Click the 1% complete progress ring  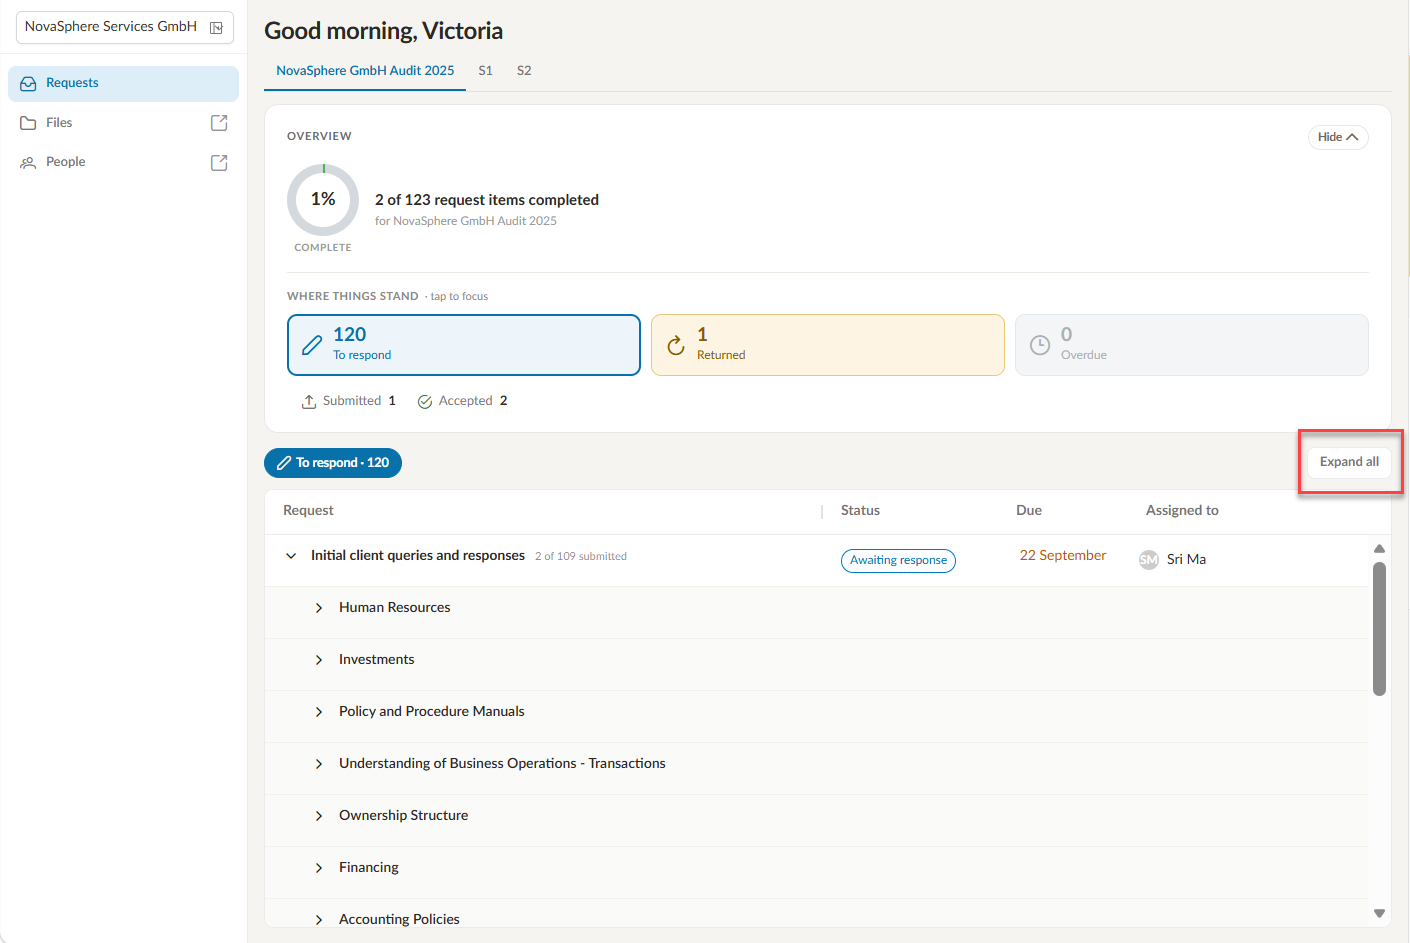pos(323,200)
